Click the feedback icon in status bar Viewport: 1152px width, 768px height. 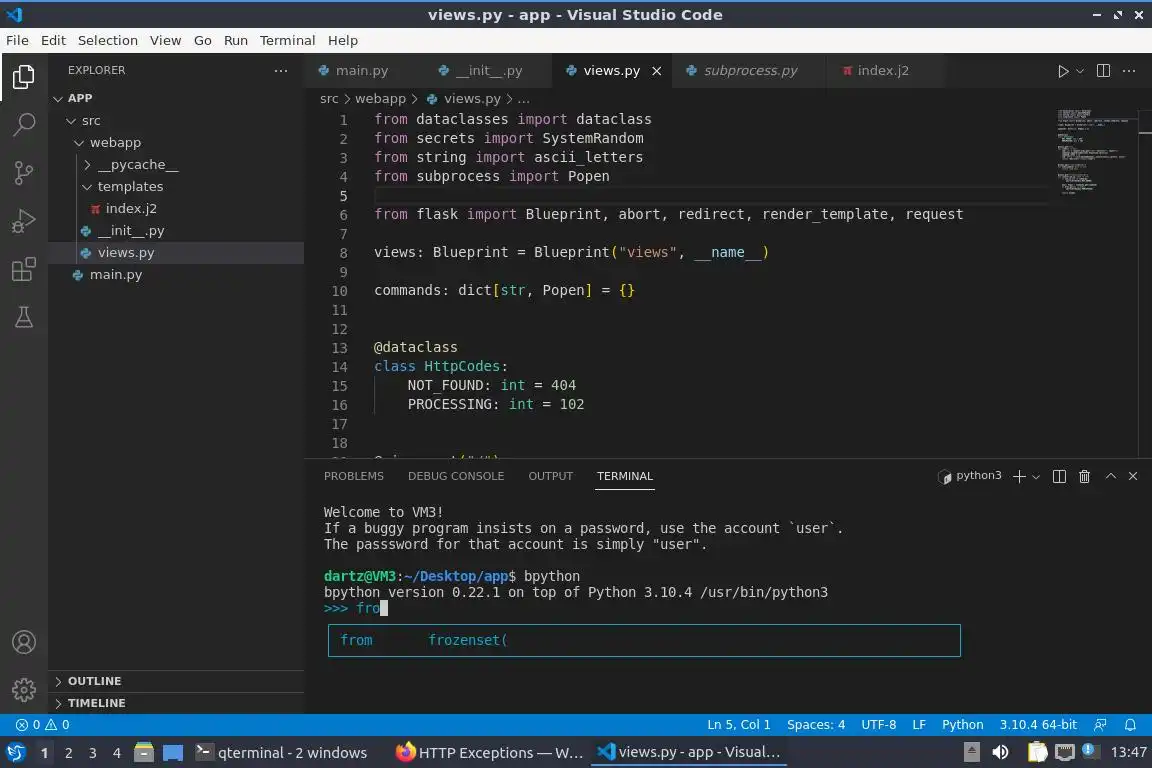point(1100,725)
